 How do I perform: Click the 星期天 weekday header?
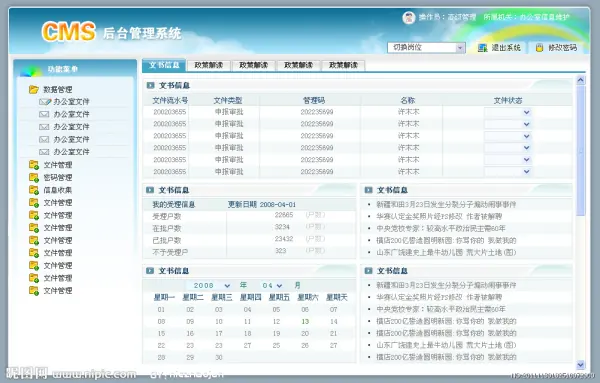(x=337, y=297)
